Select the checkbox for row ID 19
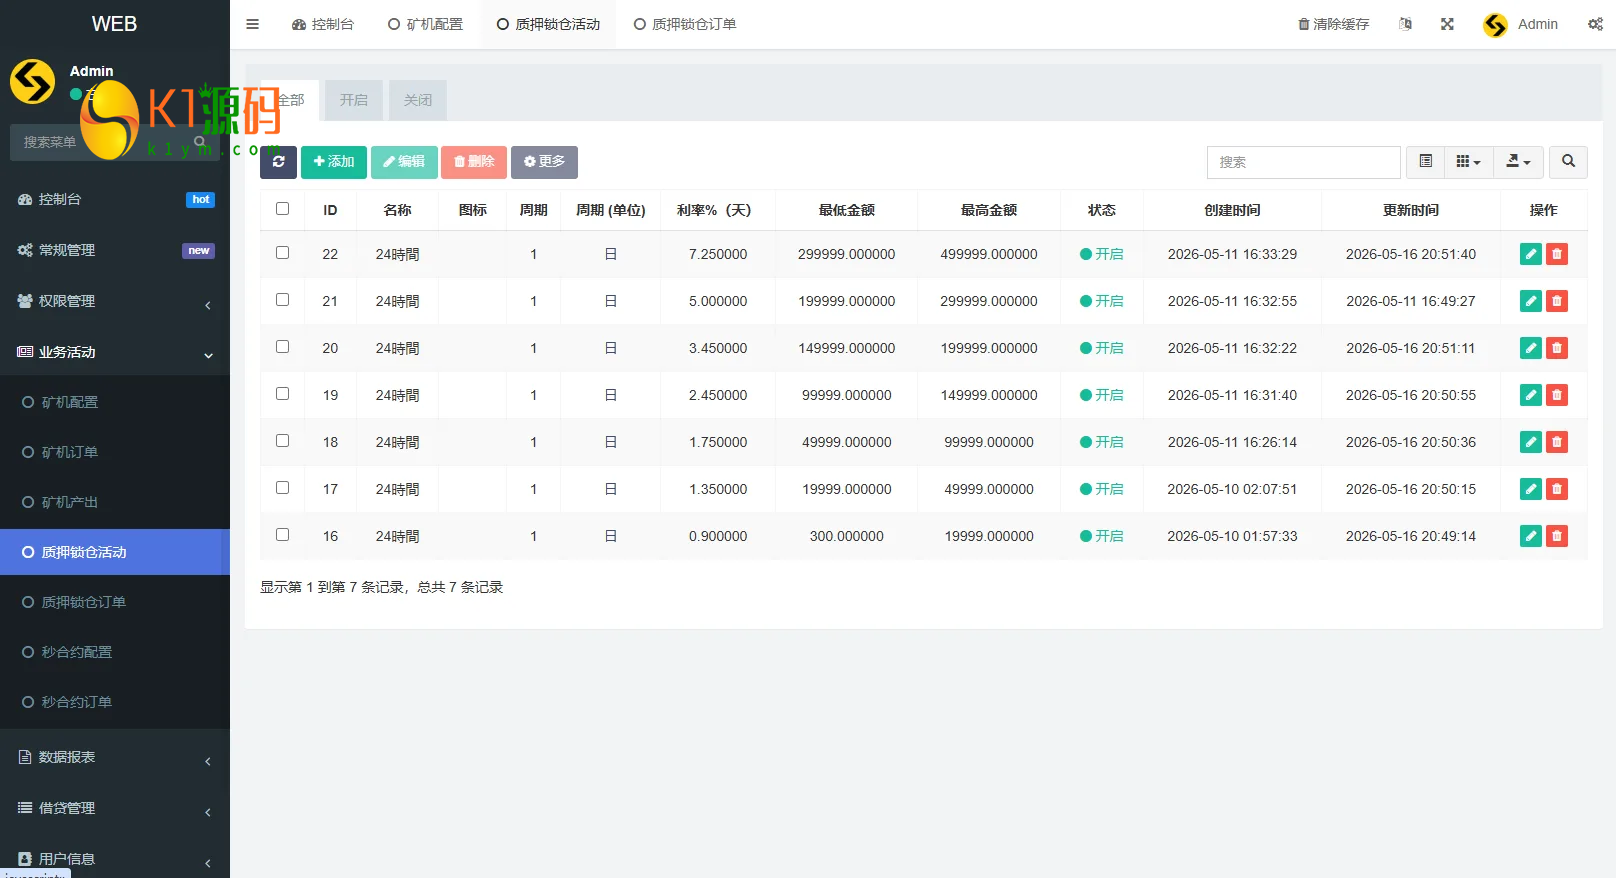Image resolution: width=1616 pixels, height=878 pixels. pyautogui.click(x=283, y=394)
